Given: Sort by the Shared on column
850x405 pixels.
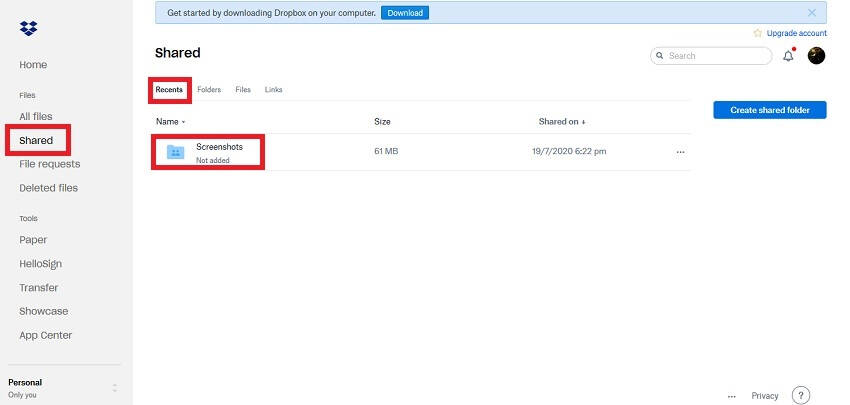Looking at the screenshot, I should pyautogui.click(x=562, y=121).
